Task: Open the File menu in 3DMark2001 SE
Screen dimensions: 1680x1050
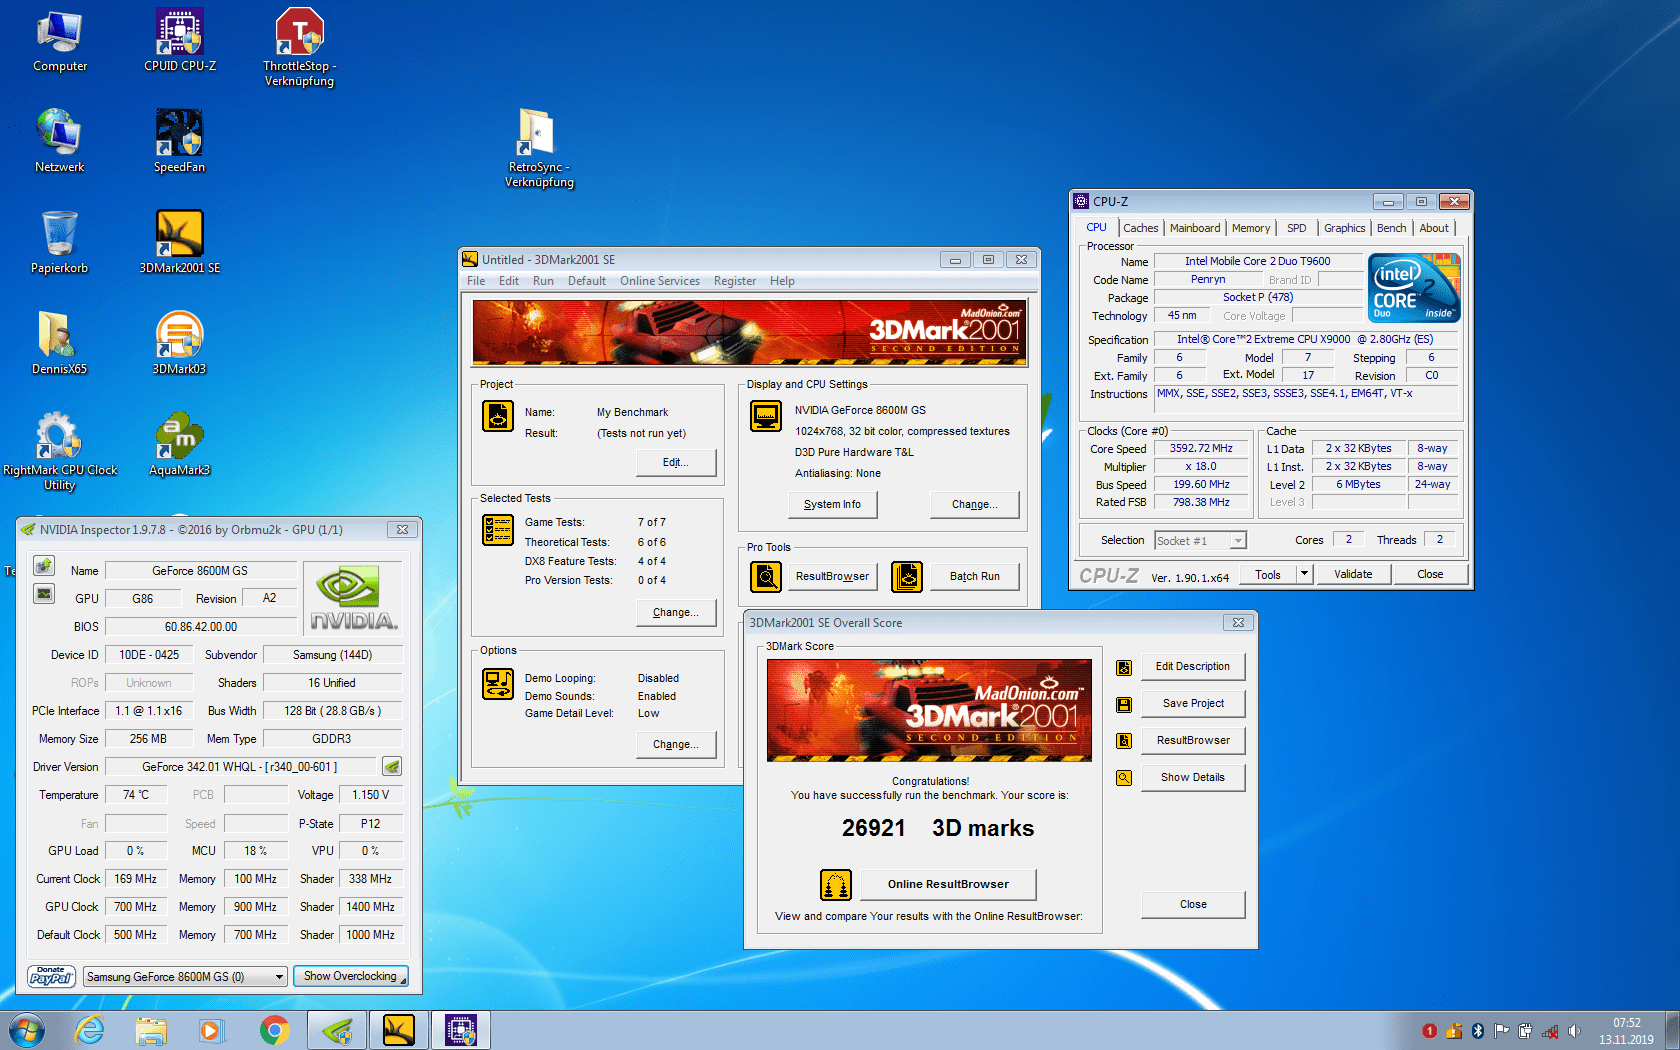Action: pyautogui.click(x=476, y=281)
